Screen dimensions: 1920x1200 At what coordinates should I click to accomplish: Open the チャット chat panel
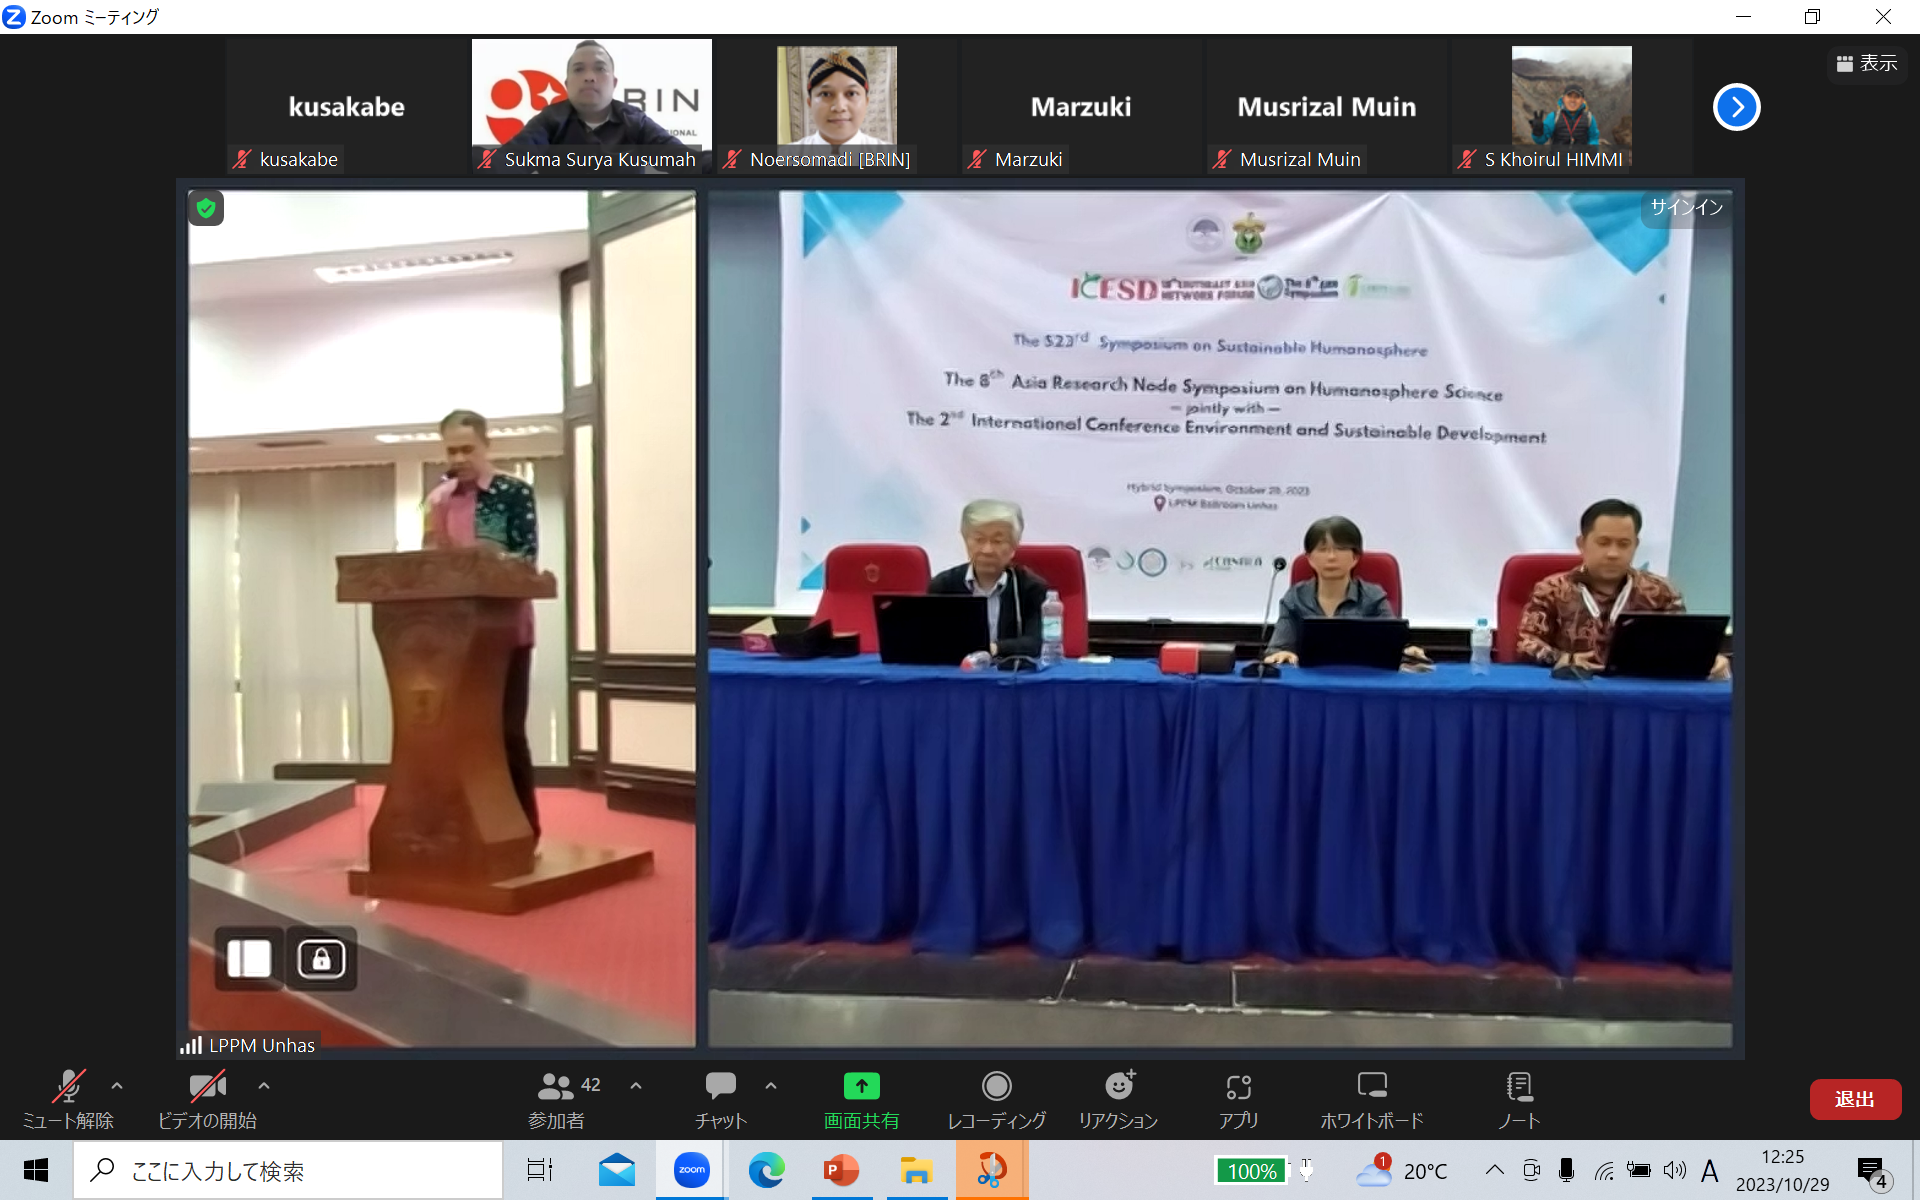pos(721,1100)
